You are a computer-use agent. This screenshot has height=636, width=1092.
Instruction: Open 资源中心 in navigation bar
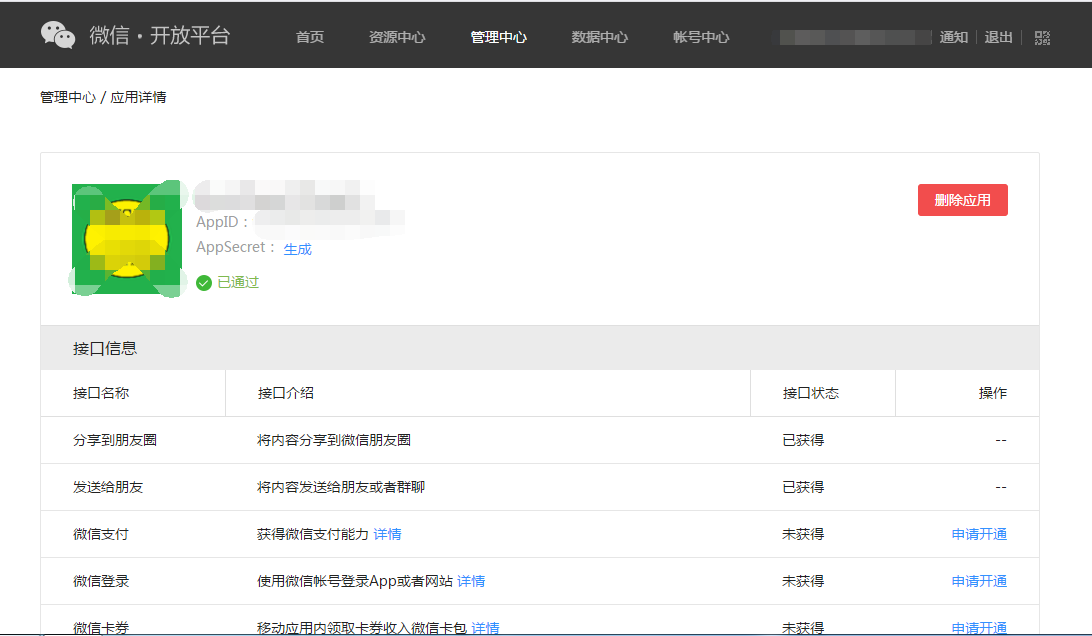(x=397, y=37)
